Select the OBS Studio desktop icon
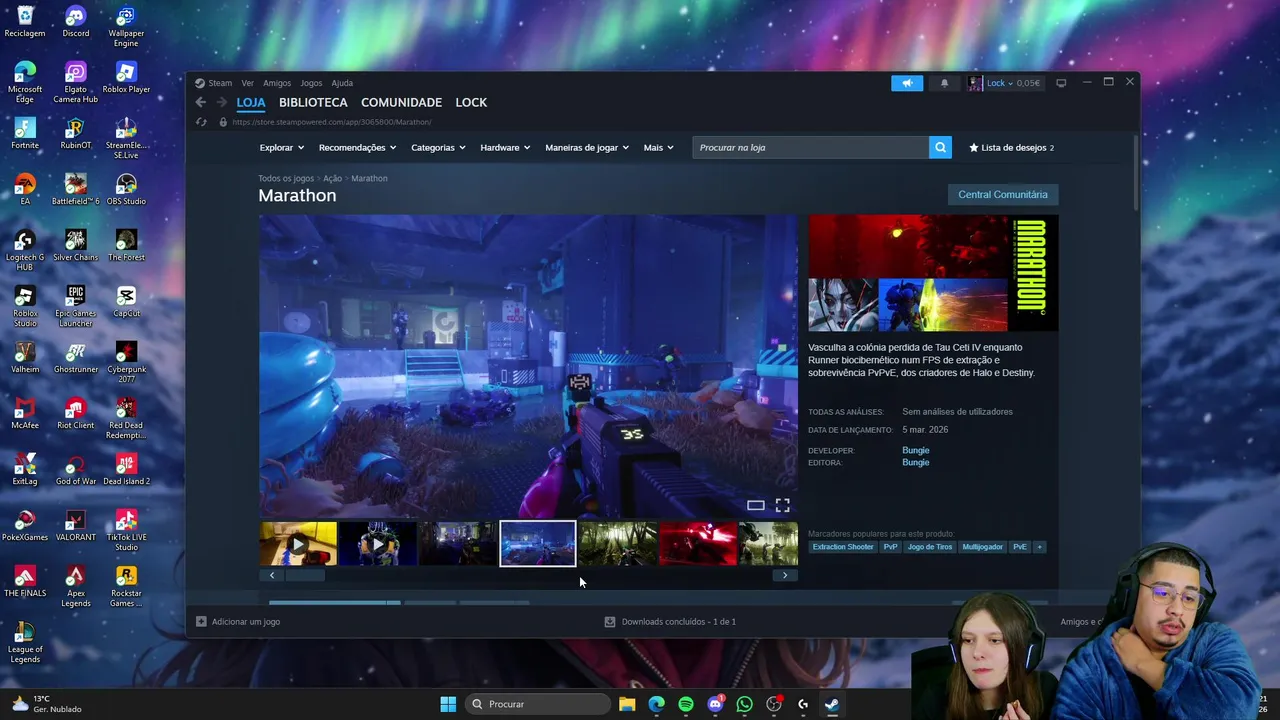1280x720 pixels. pyautogui.click(x=126, y=189)
